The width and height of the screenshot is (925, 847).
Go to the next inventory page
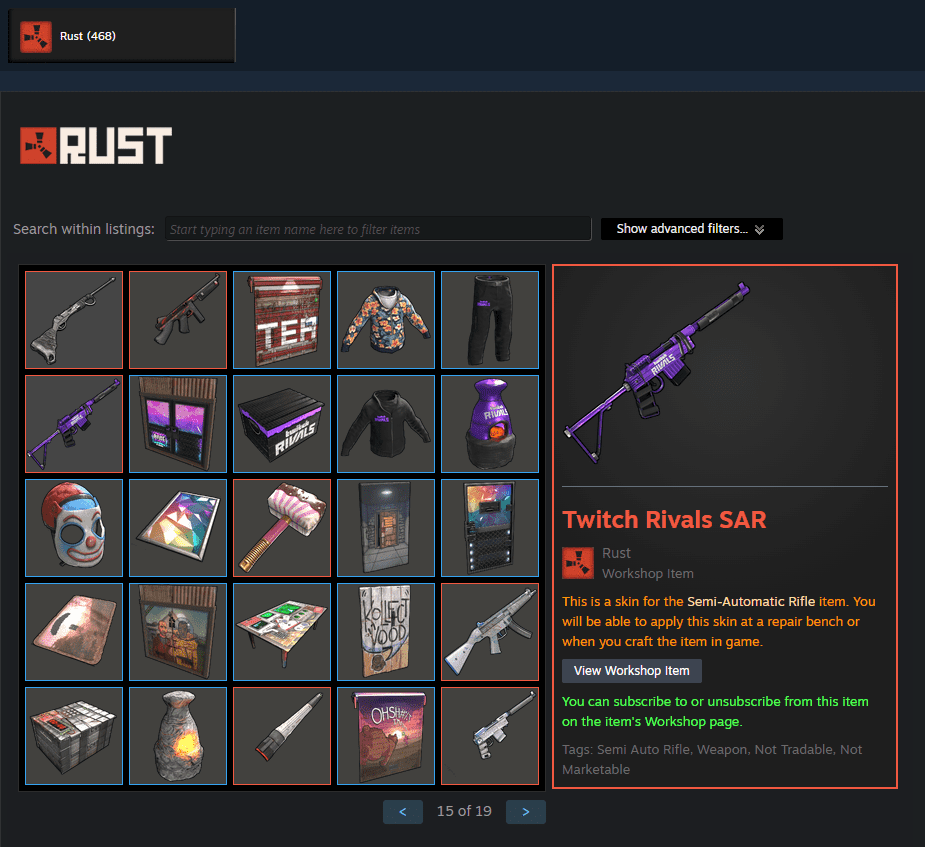coord(526,812)
